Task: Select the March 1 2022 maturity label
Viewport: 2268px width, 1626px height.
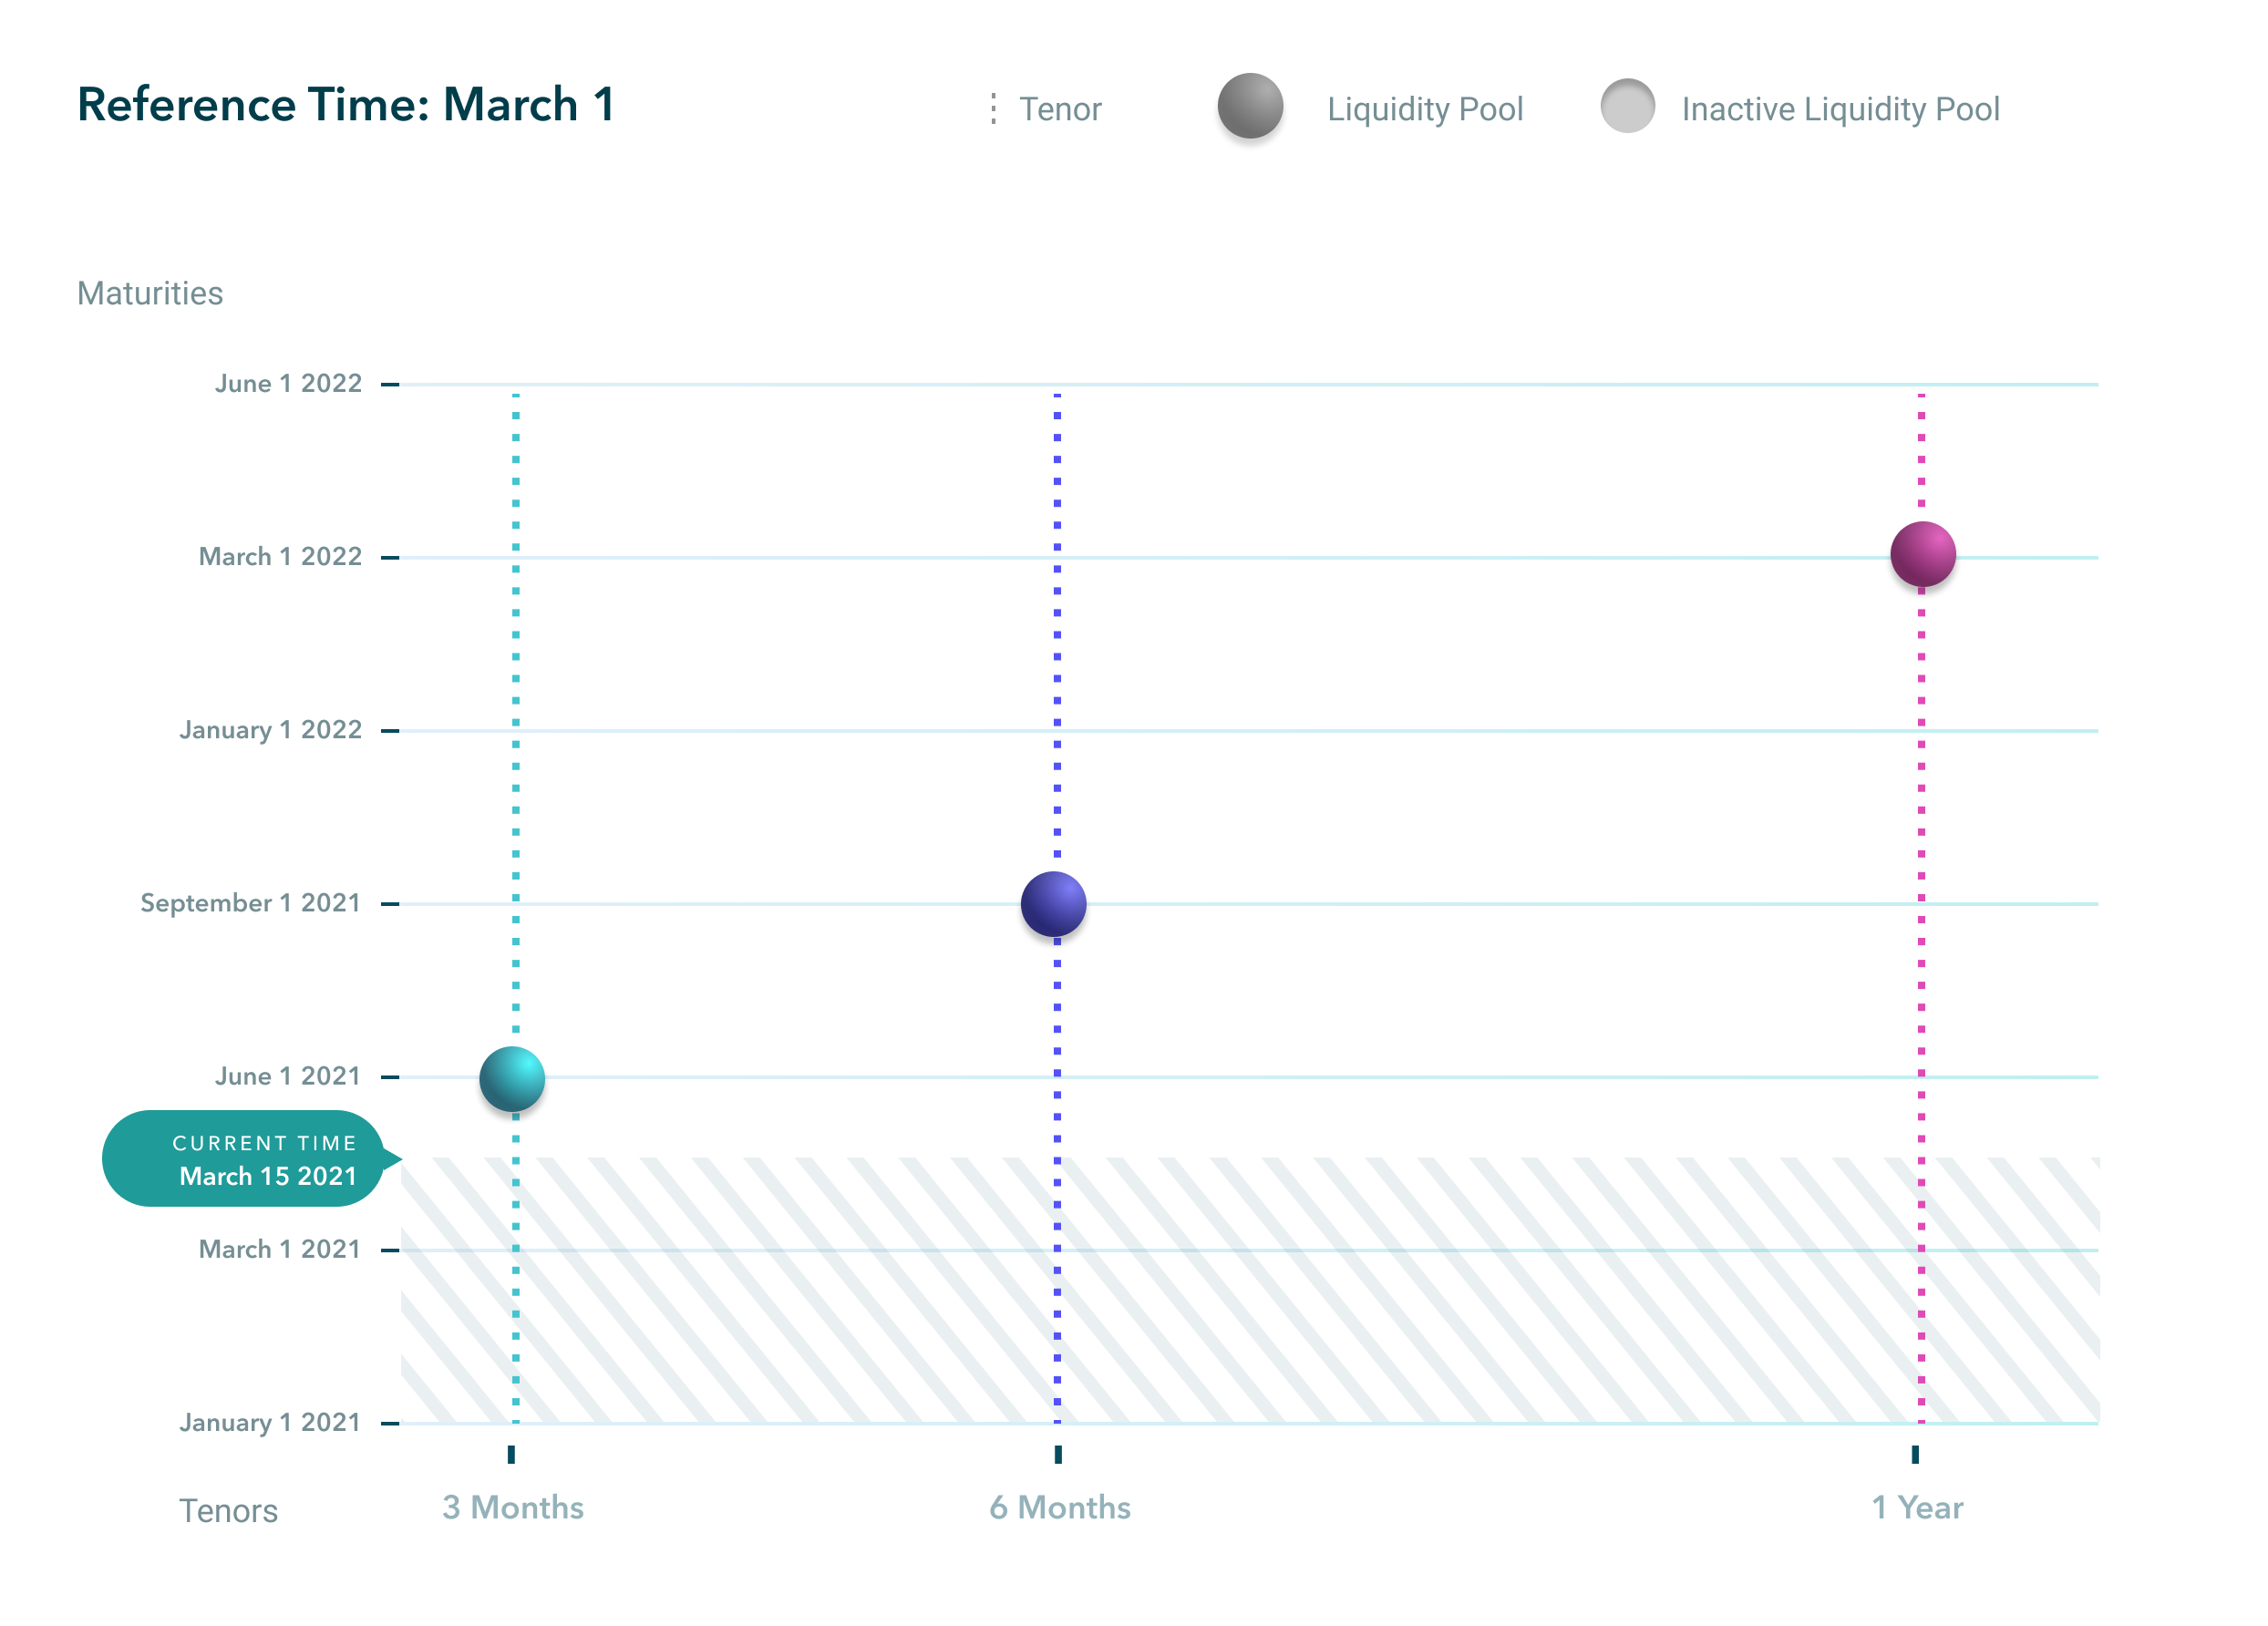Action: click(280, 556)
